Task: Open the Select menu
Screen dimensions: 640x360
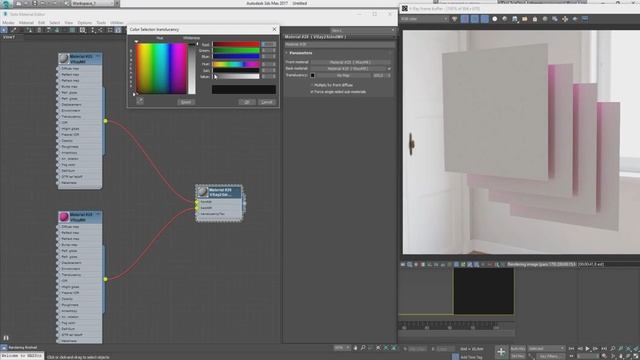Action: 55,23
